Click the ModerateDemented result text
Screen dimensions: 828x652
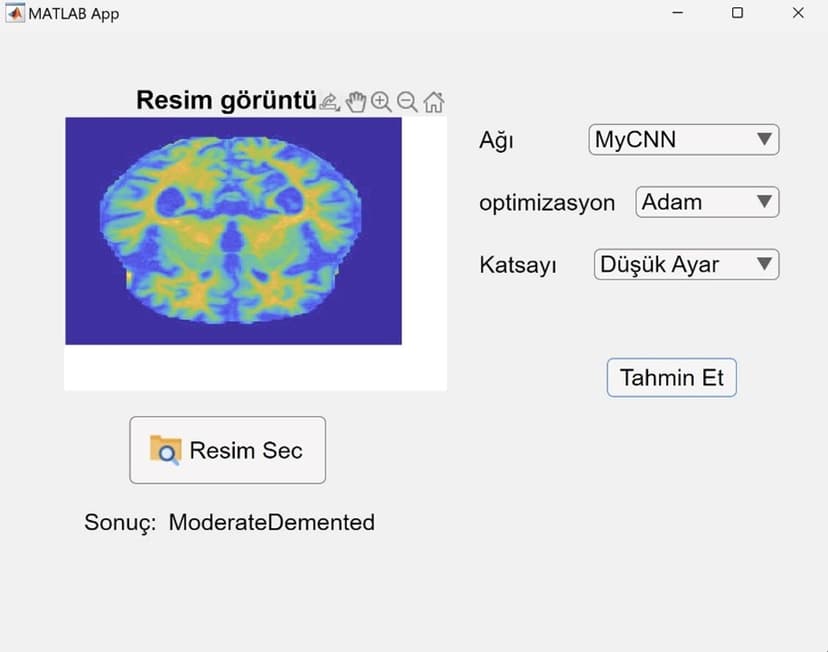tap(271, 522)
